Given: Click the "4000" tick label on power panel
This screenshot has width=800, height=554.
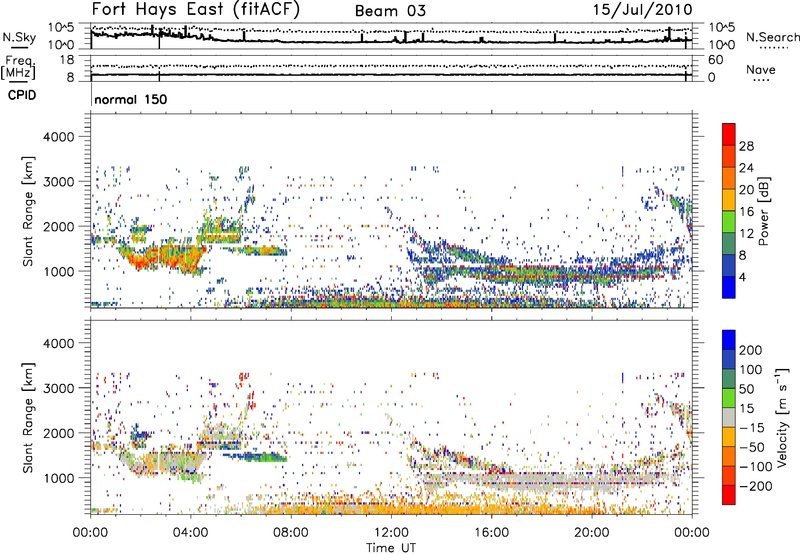Looking at the screenshot, I should click(59, 137).
